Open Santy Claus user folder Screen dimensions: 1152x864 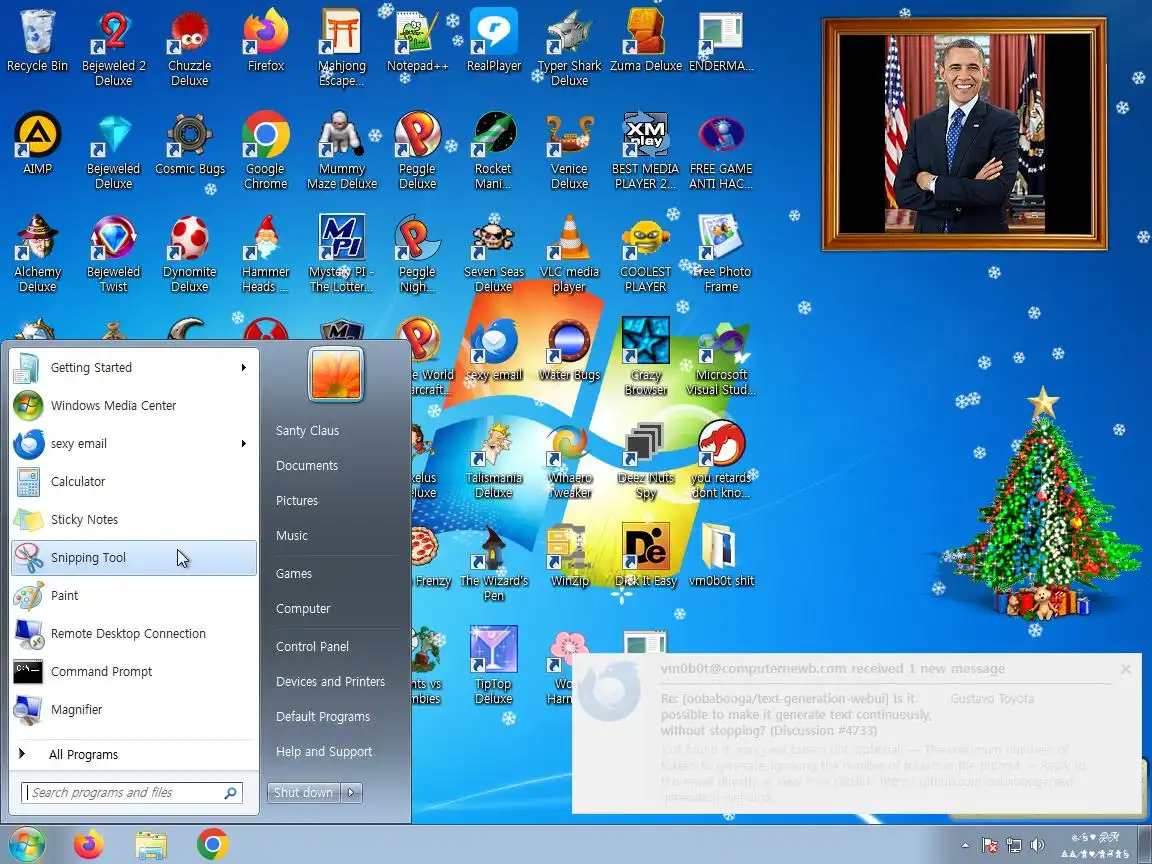coord(307,431)
